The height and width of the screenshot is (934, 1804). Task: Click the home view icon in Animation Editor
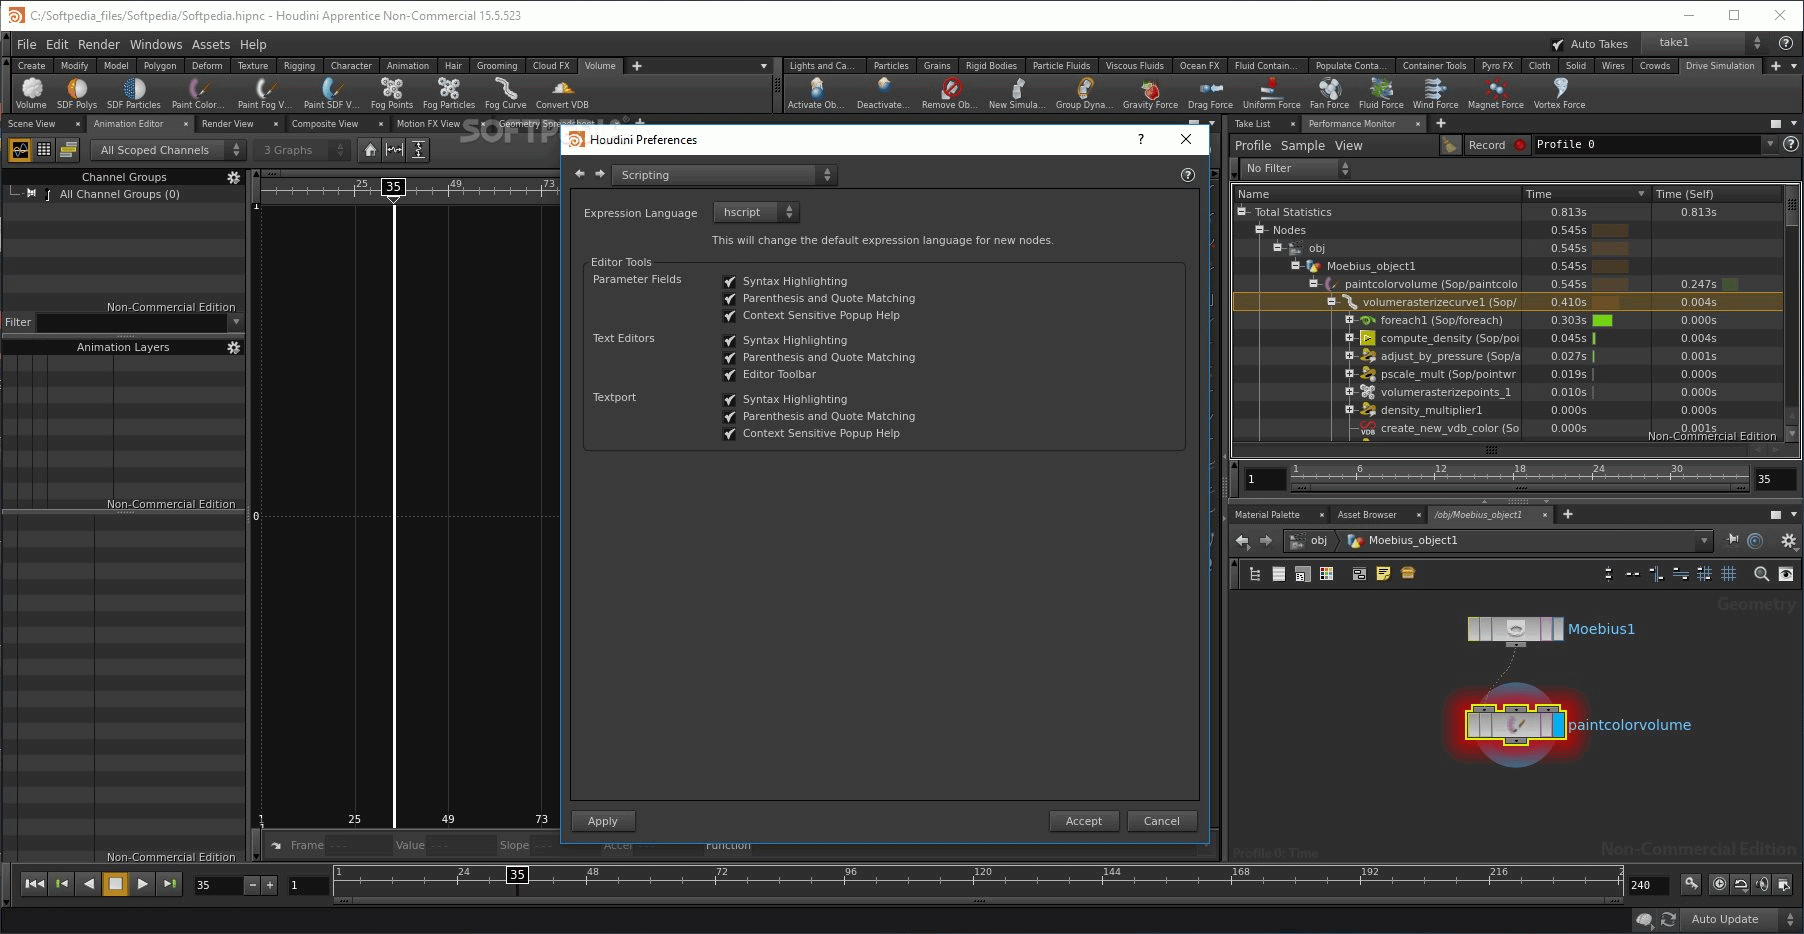click(x=370, y=150)
